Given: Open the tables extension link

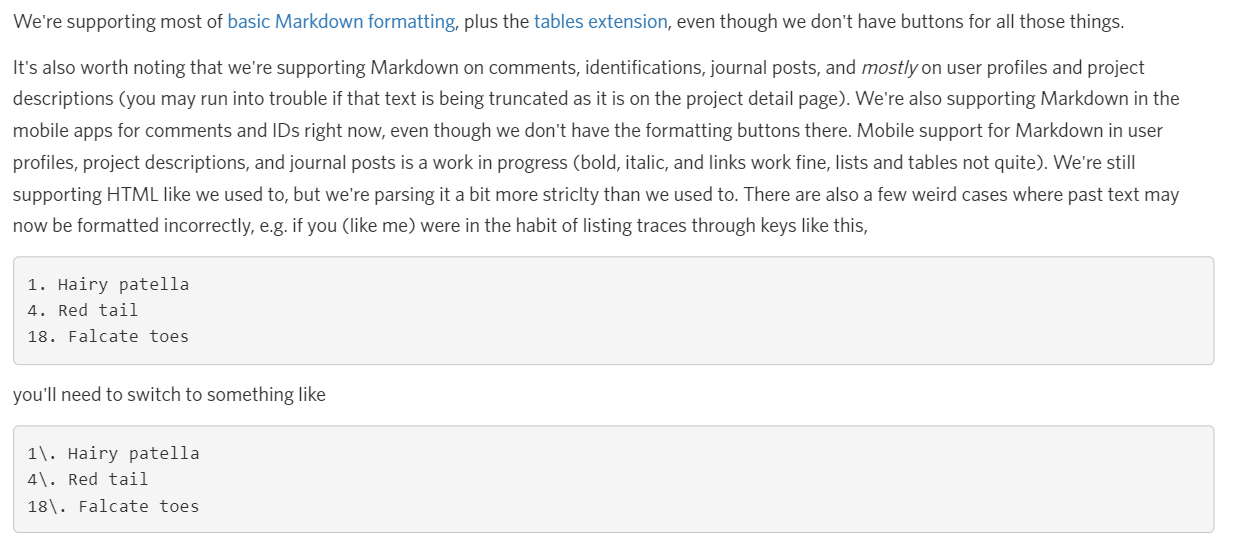Looking at the screenshot, I should (600, 21).
